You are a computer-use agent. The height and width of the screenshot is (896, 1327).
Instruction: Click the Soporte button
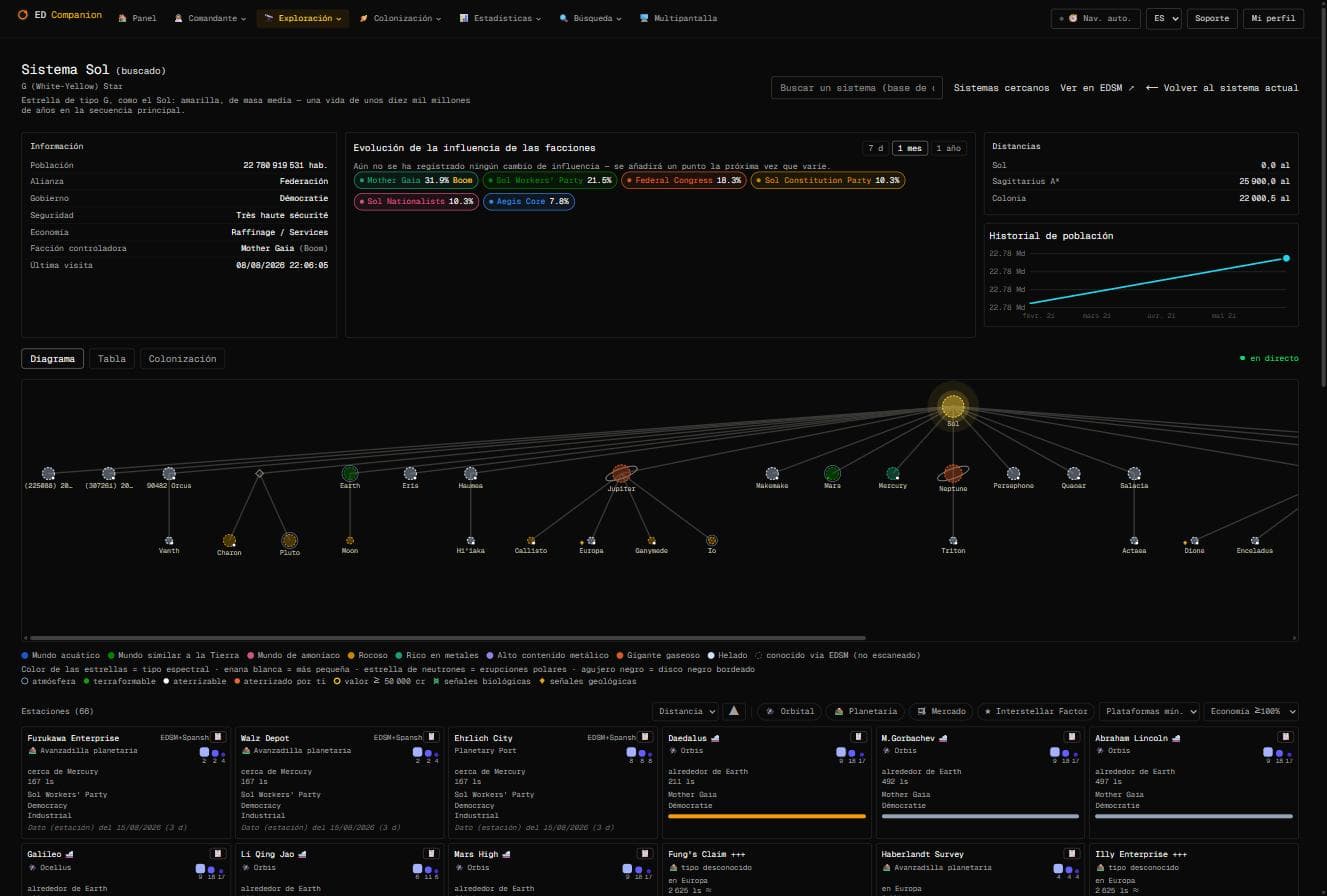(1212, 18)
